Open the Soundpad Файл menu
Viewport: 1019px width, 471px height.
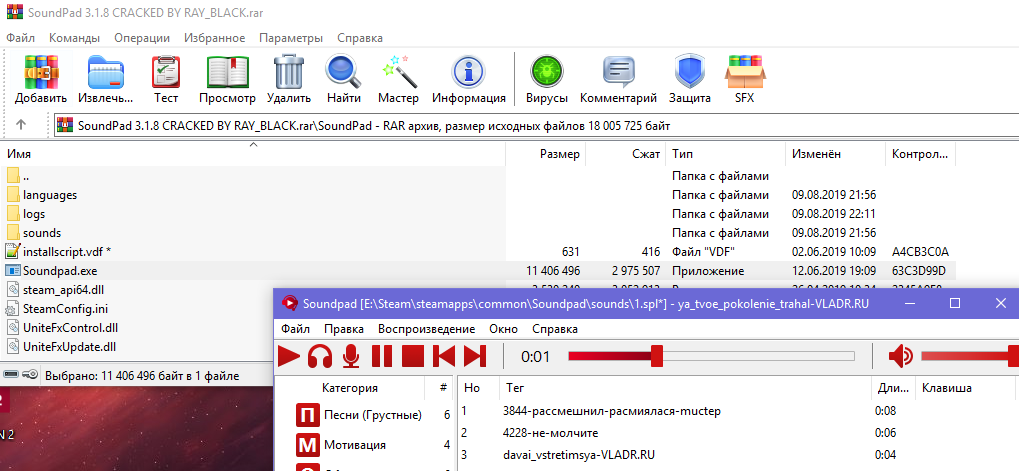(x=296, y=329)
